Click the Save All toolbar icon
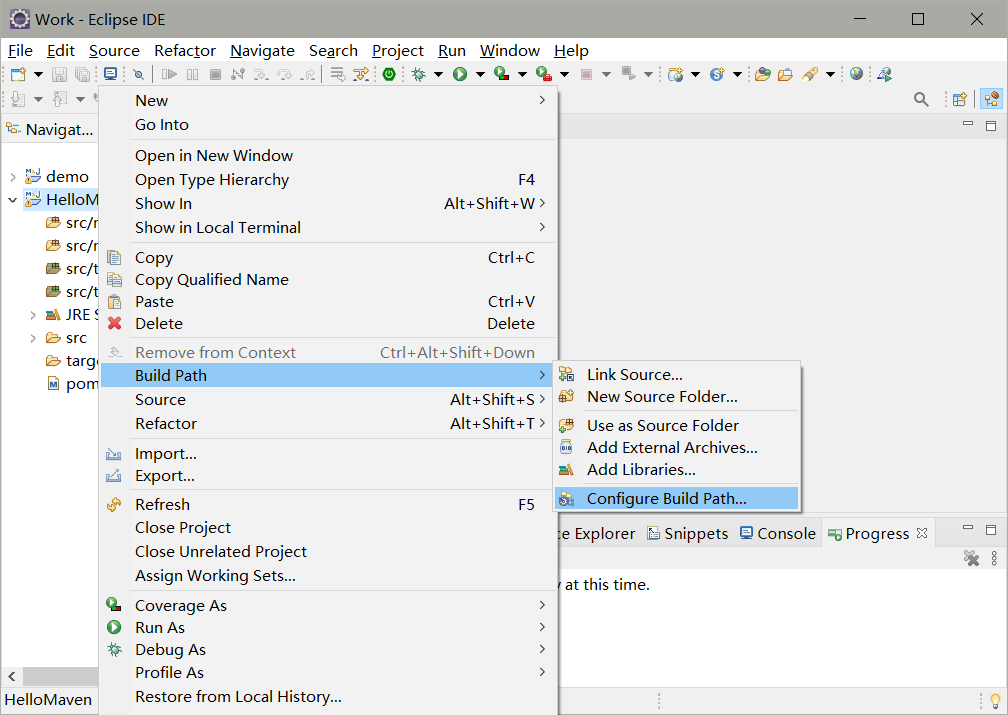Viewport: 1008px width, 715px height. (x=82, y=75)
